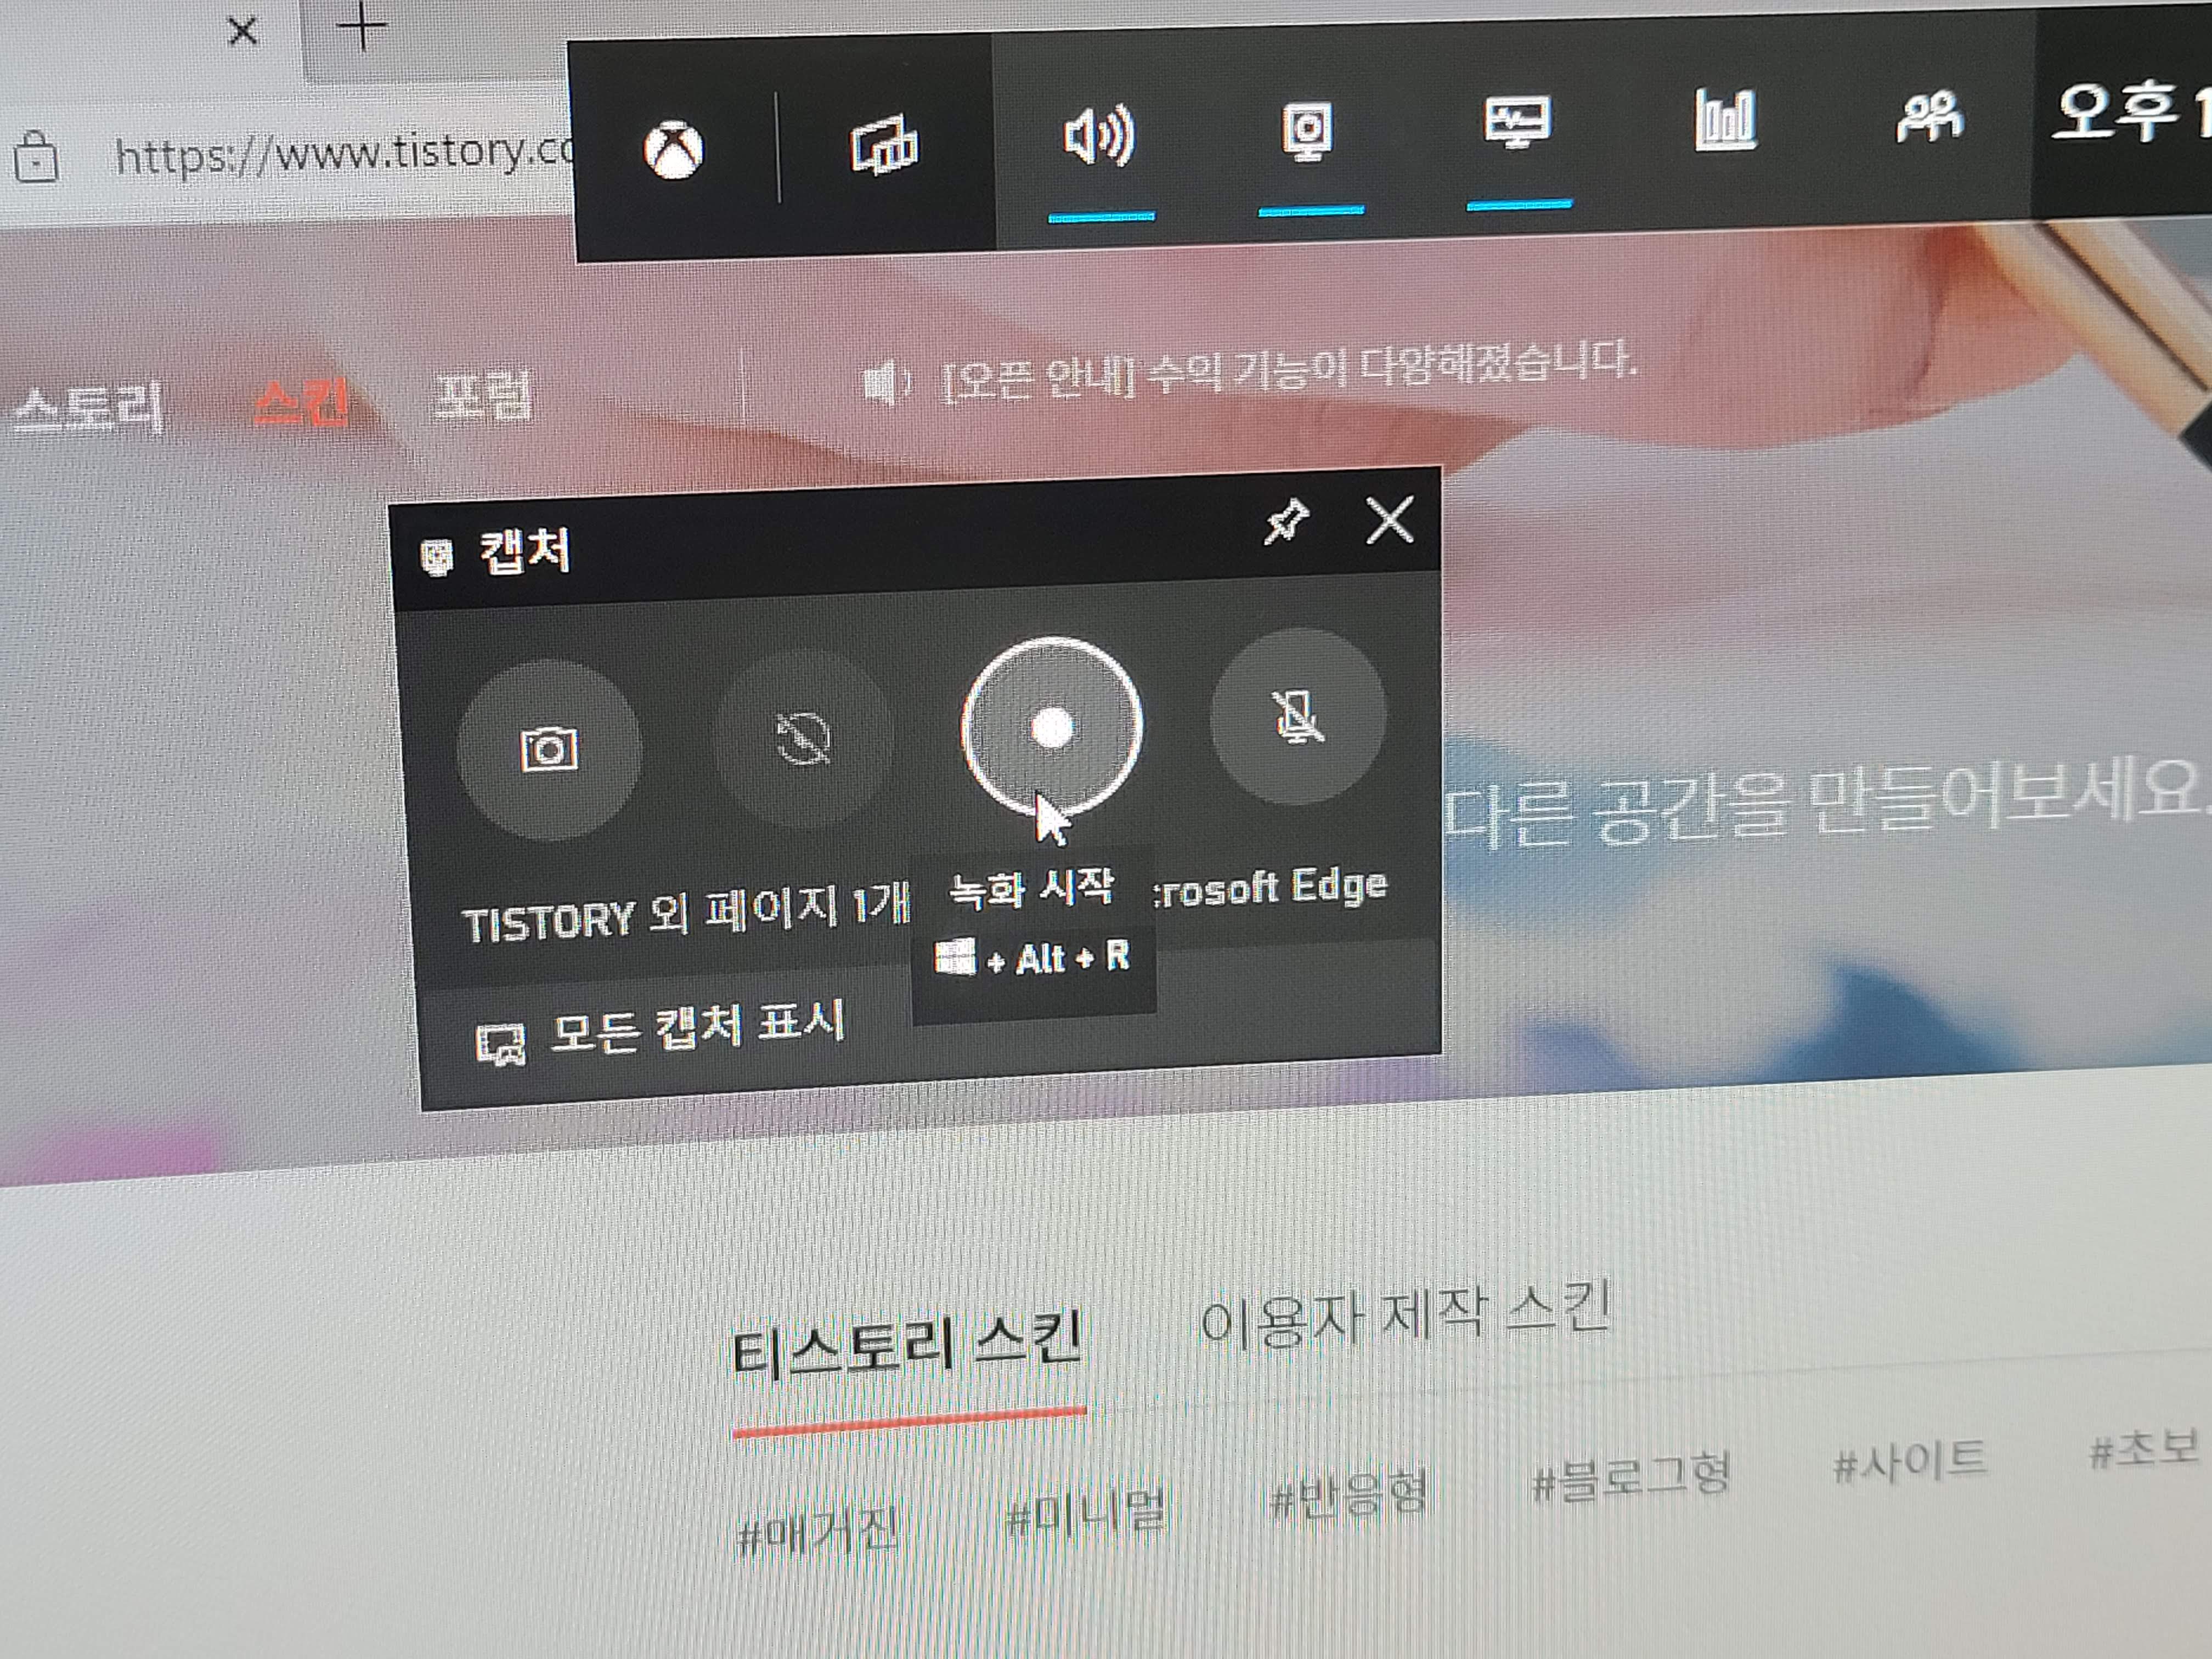Toggle the microphone mute button

pos(1298,716)
